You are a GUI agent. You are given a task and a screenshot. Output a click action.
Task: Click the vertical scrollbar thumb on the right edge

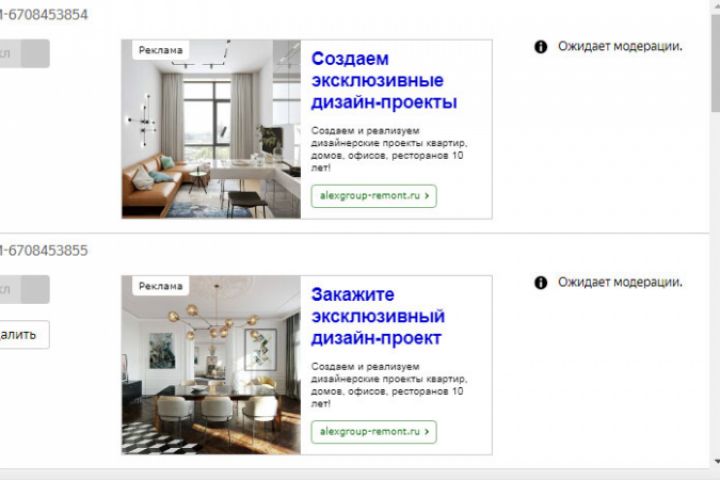715,60
